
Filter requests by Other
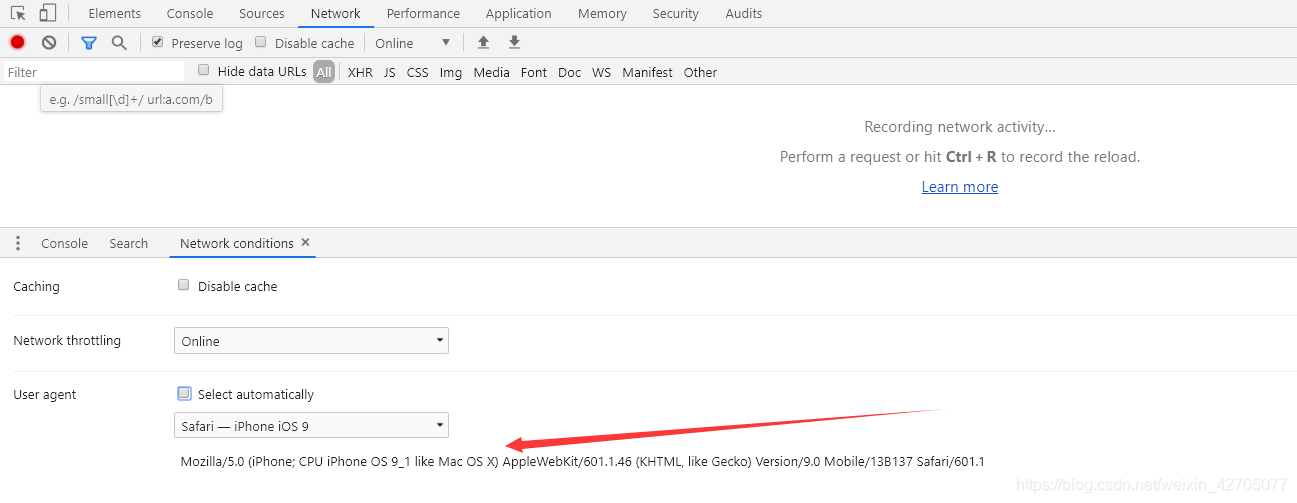coord(701,72)
